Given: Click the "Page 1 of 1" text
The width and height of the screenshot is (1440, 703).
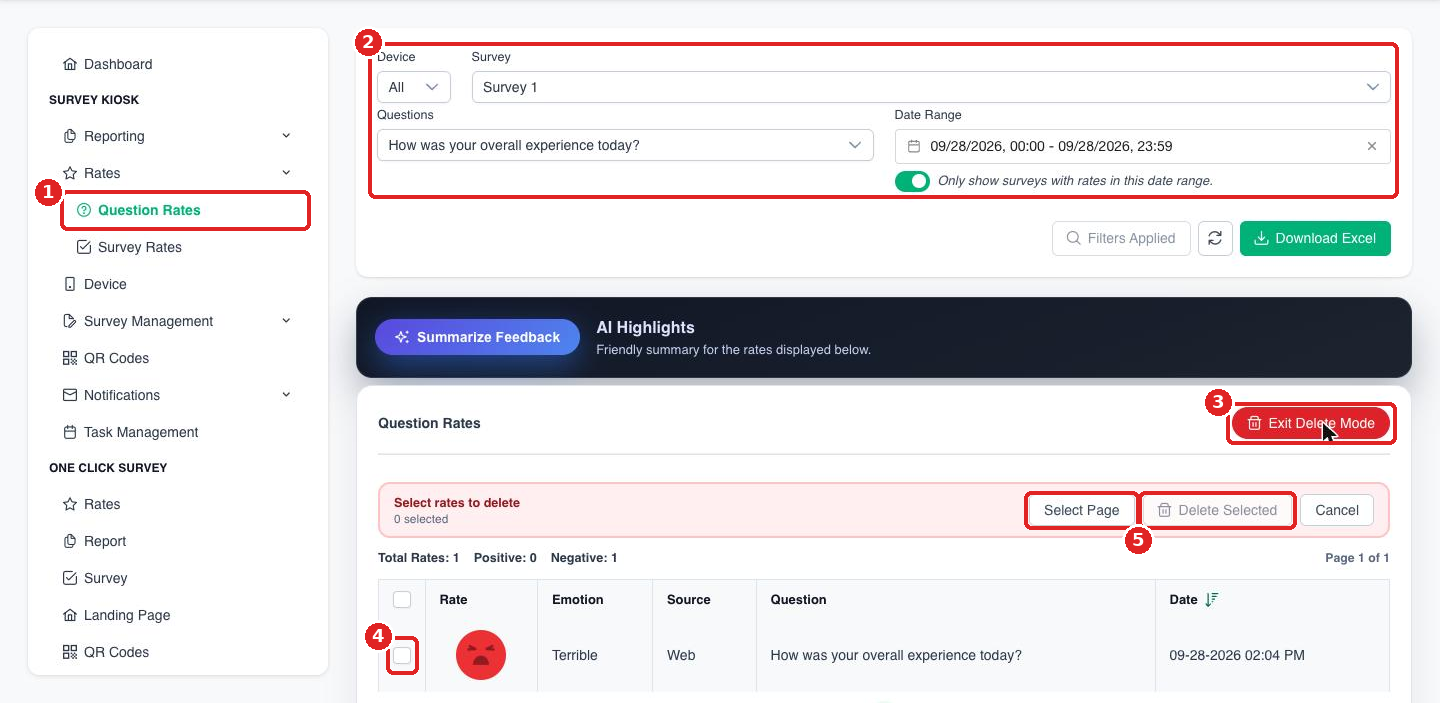Looking at the screenshot, I should [1357, 558].
